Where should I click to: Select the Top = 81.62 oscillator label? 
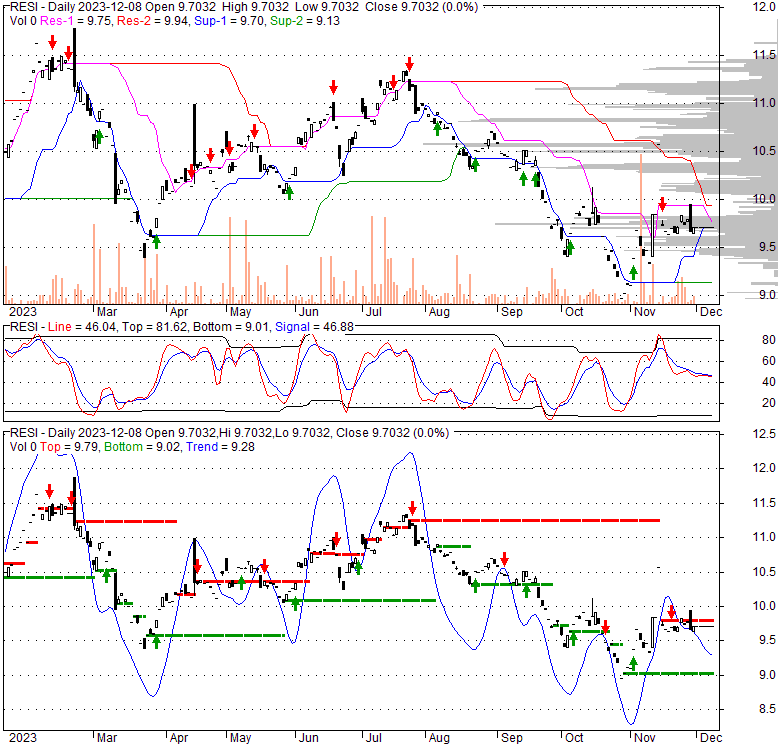tap(155, 327)
